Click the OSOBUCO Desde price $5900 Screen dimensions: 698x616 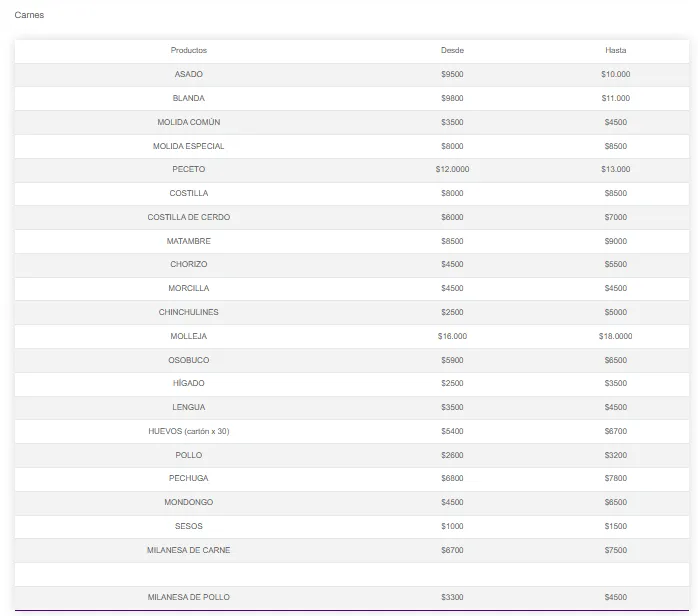(452, 360)
